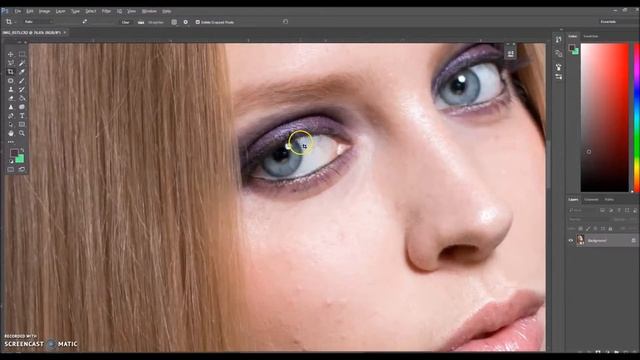Open the crop overlay grid options
This screenshot has height=360, width=640.
(174, 22)
